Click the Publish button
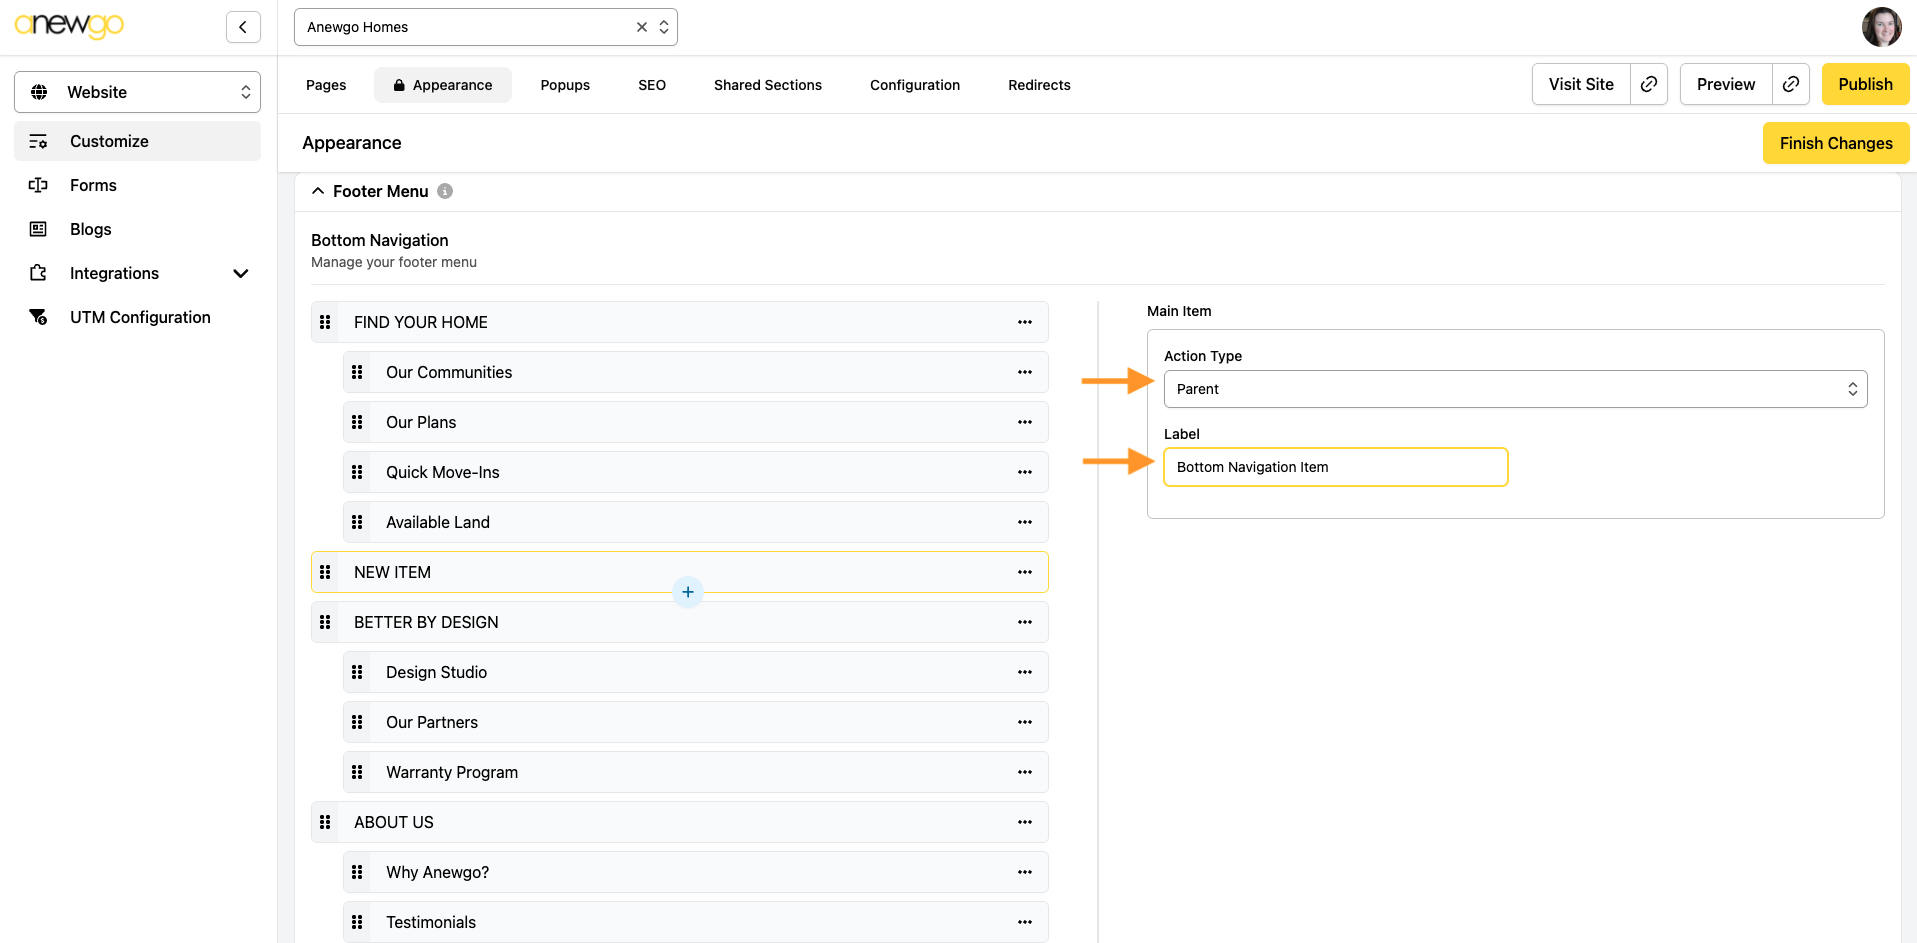 click(1864, 84)
